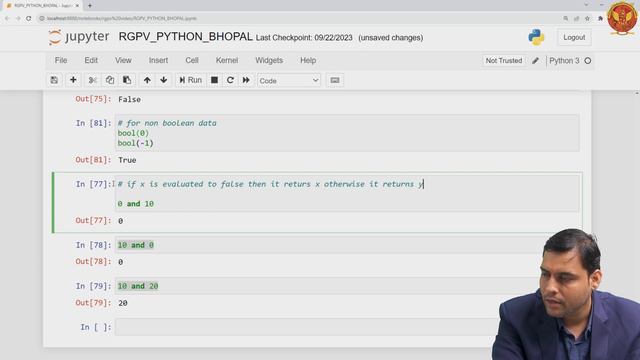
Task: Click the browser back arrow
Action: click(7, 18)
